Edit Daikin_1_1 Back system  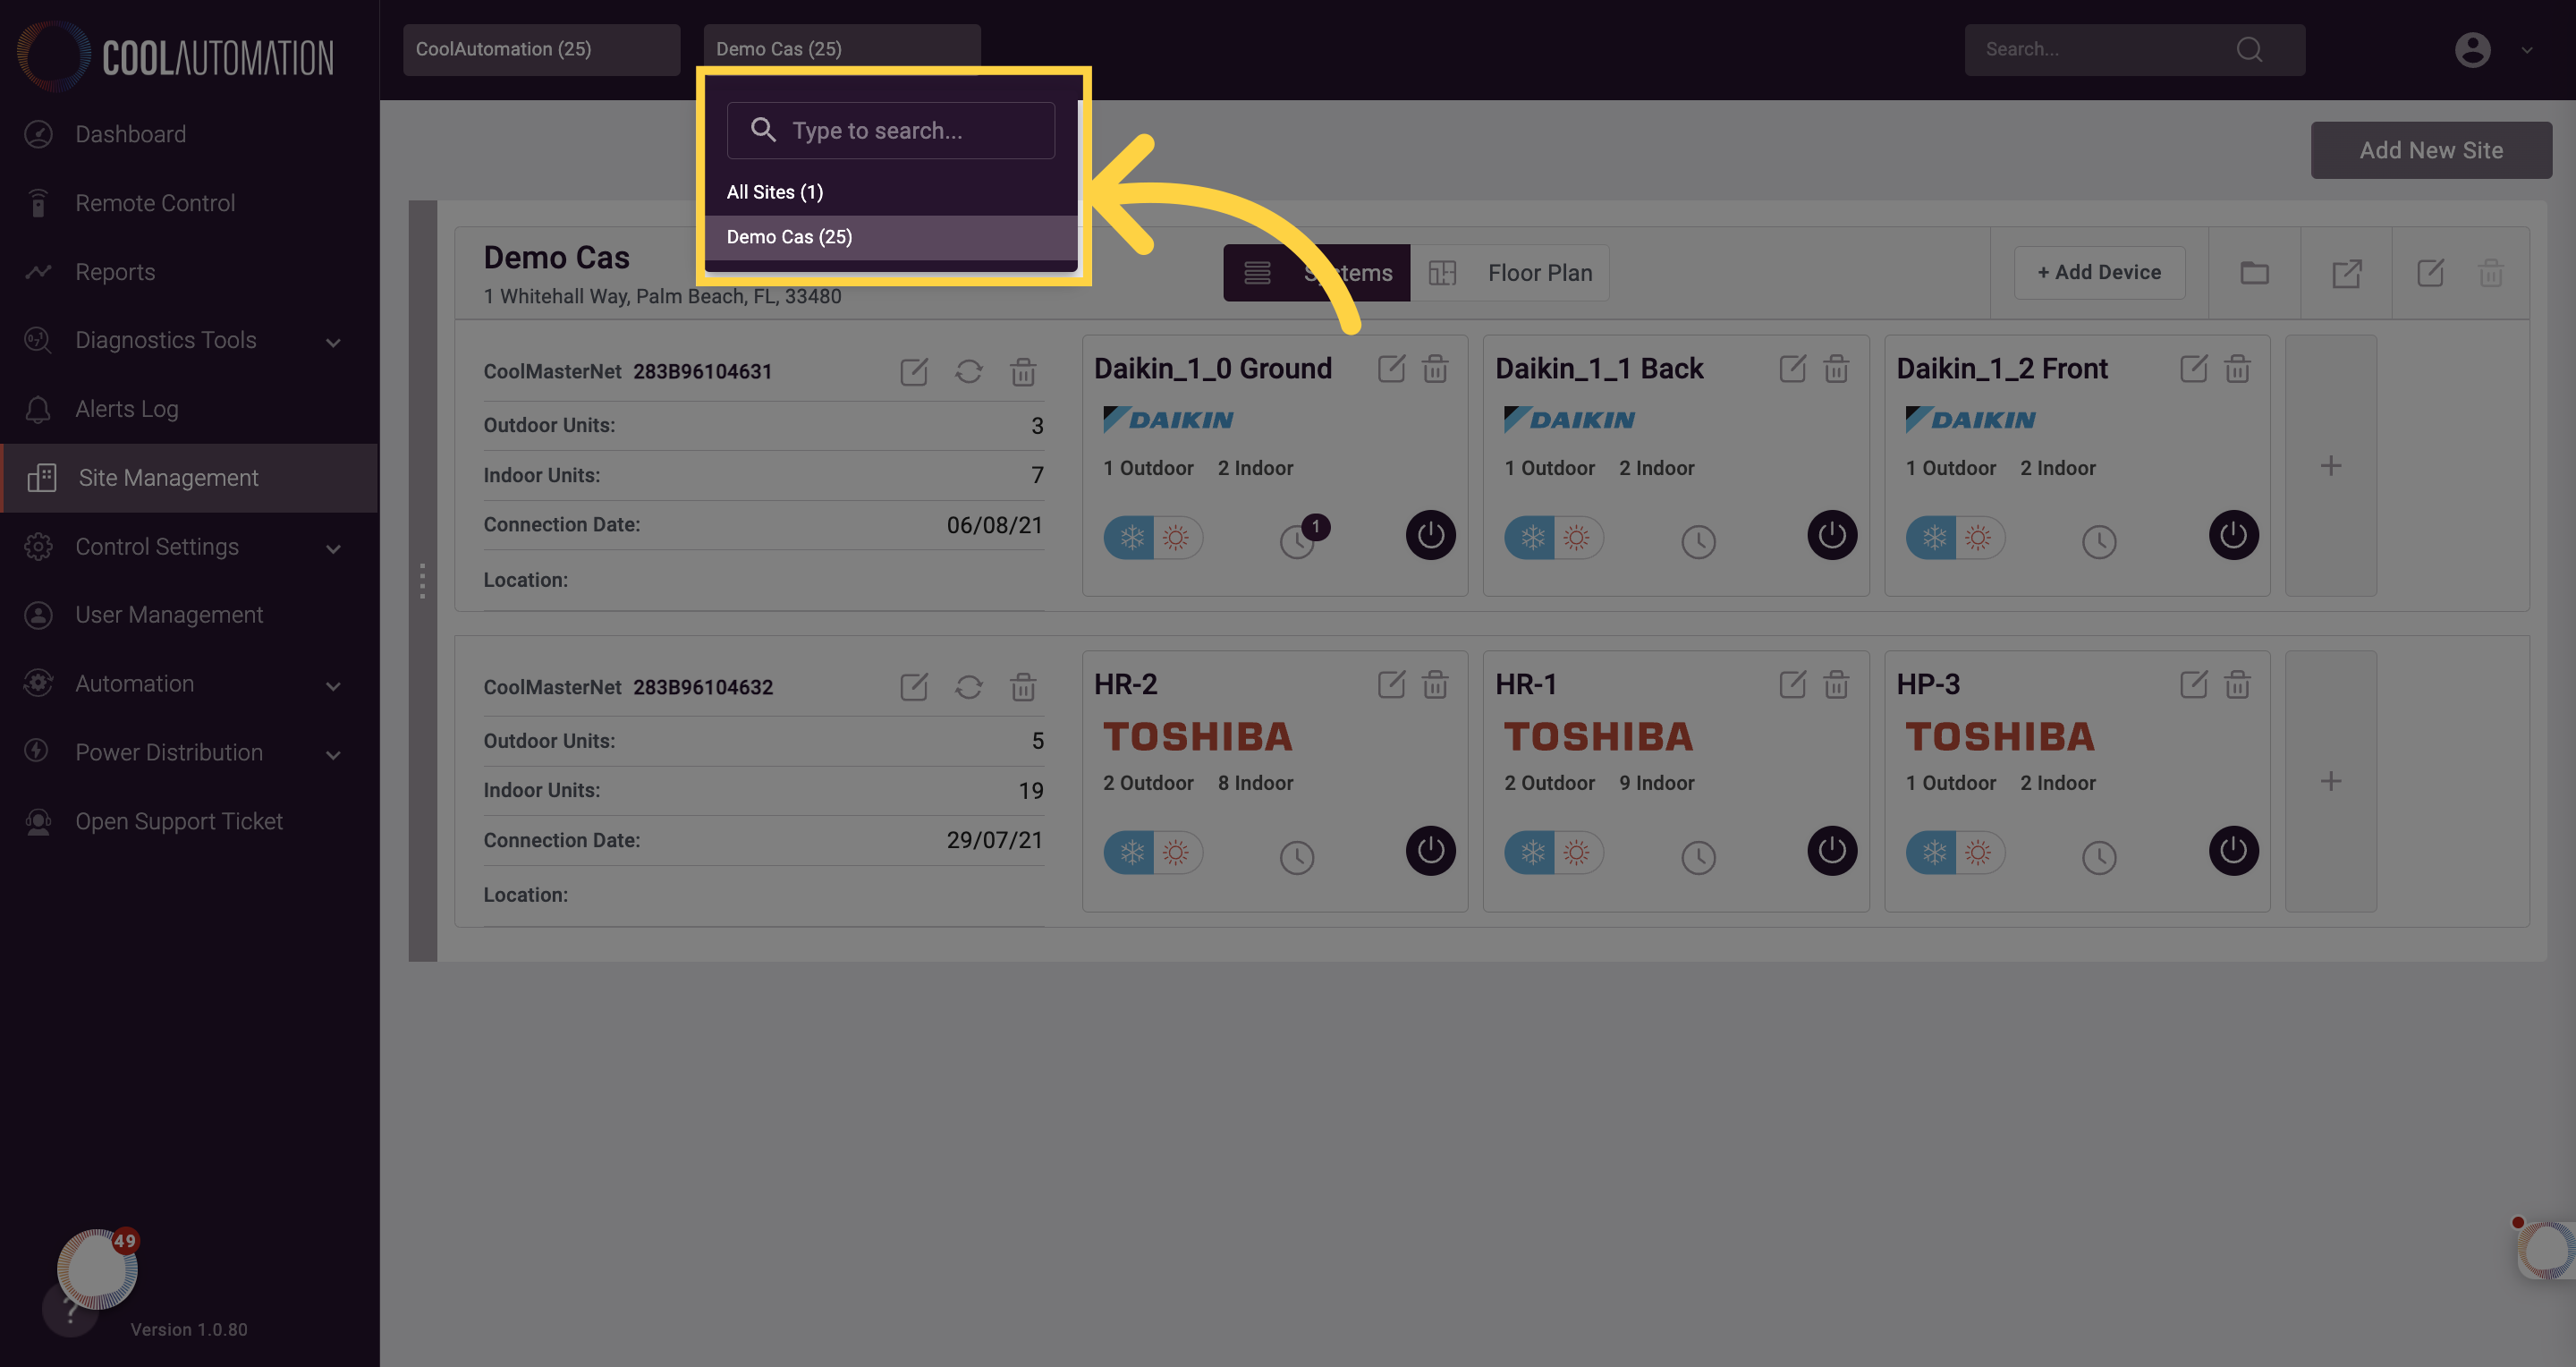1792,369
